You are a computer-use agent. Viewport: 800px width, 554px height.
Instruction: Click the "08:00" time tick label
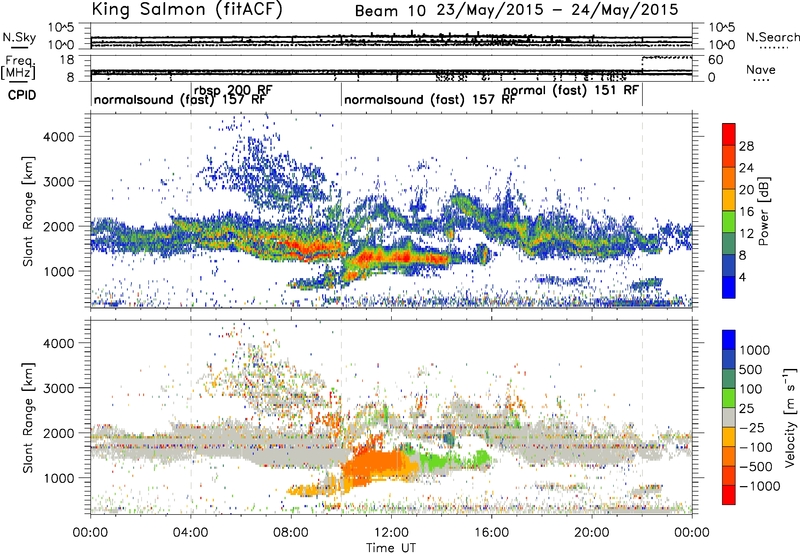pyautogui.click(x=291, y=533)
